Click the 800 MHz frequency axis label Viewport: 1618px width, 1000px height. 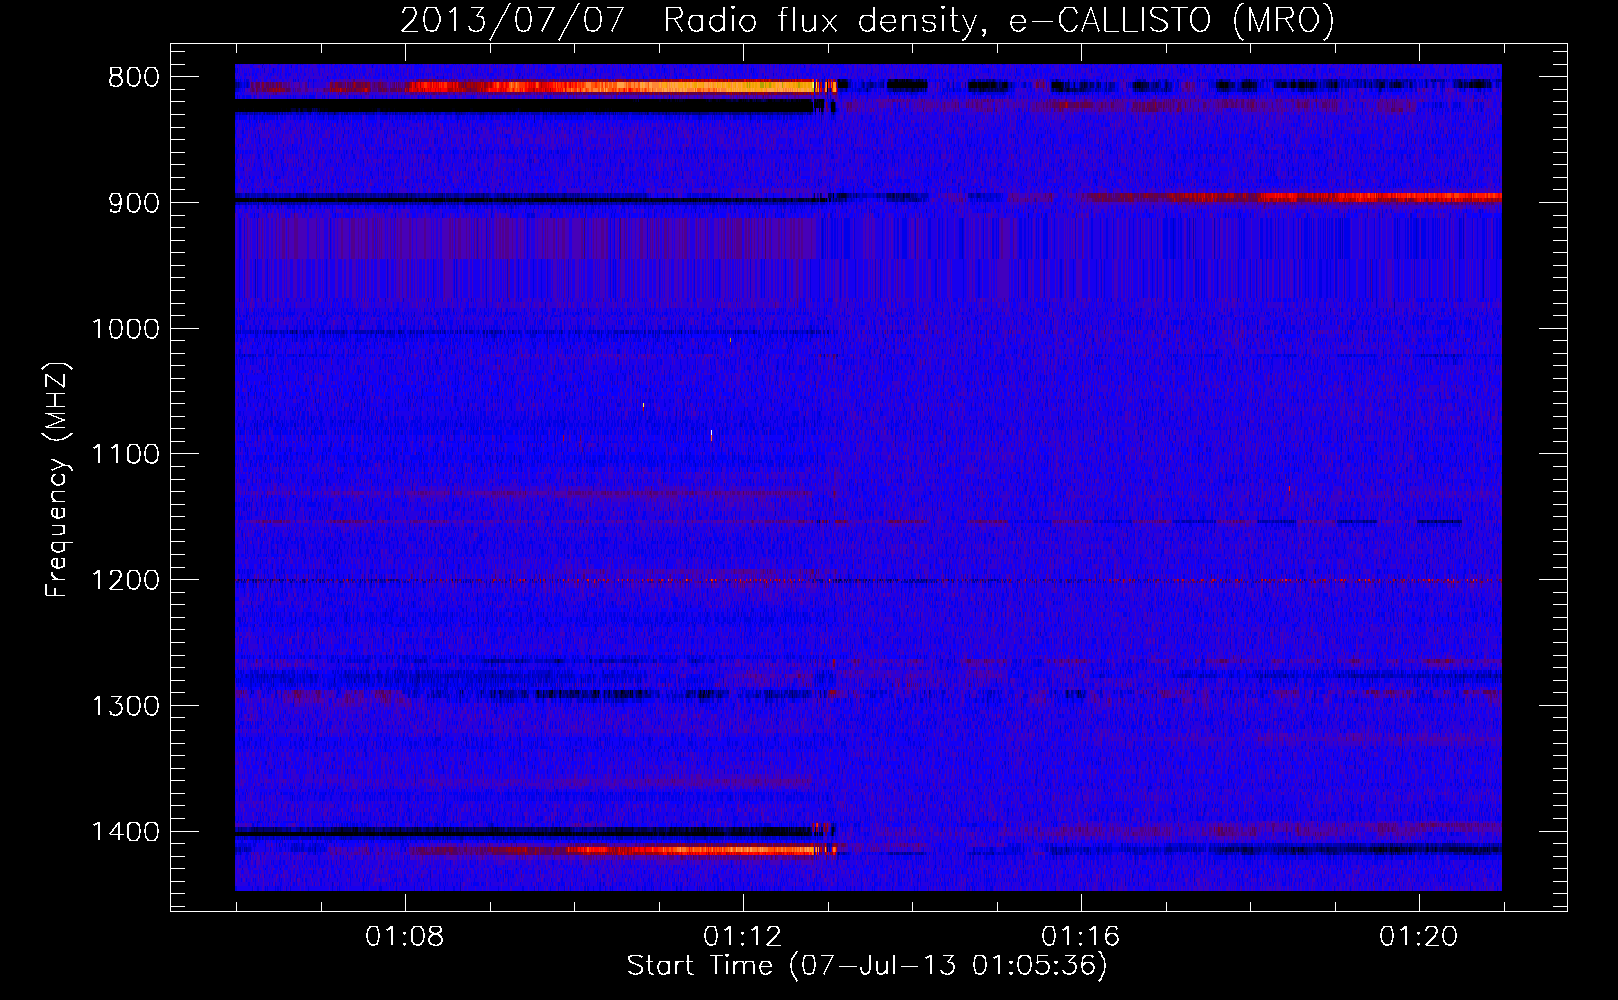[133, 78]
